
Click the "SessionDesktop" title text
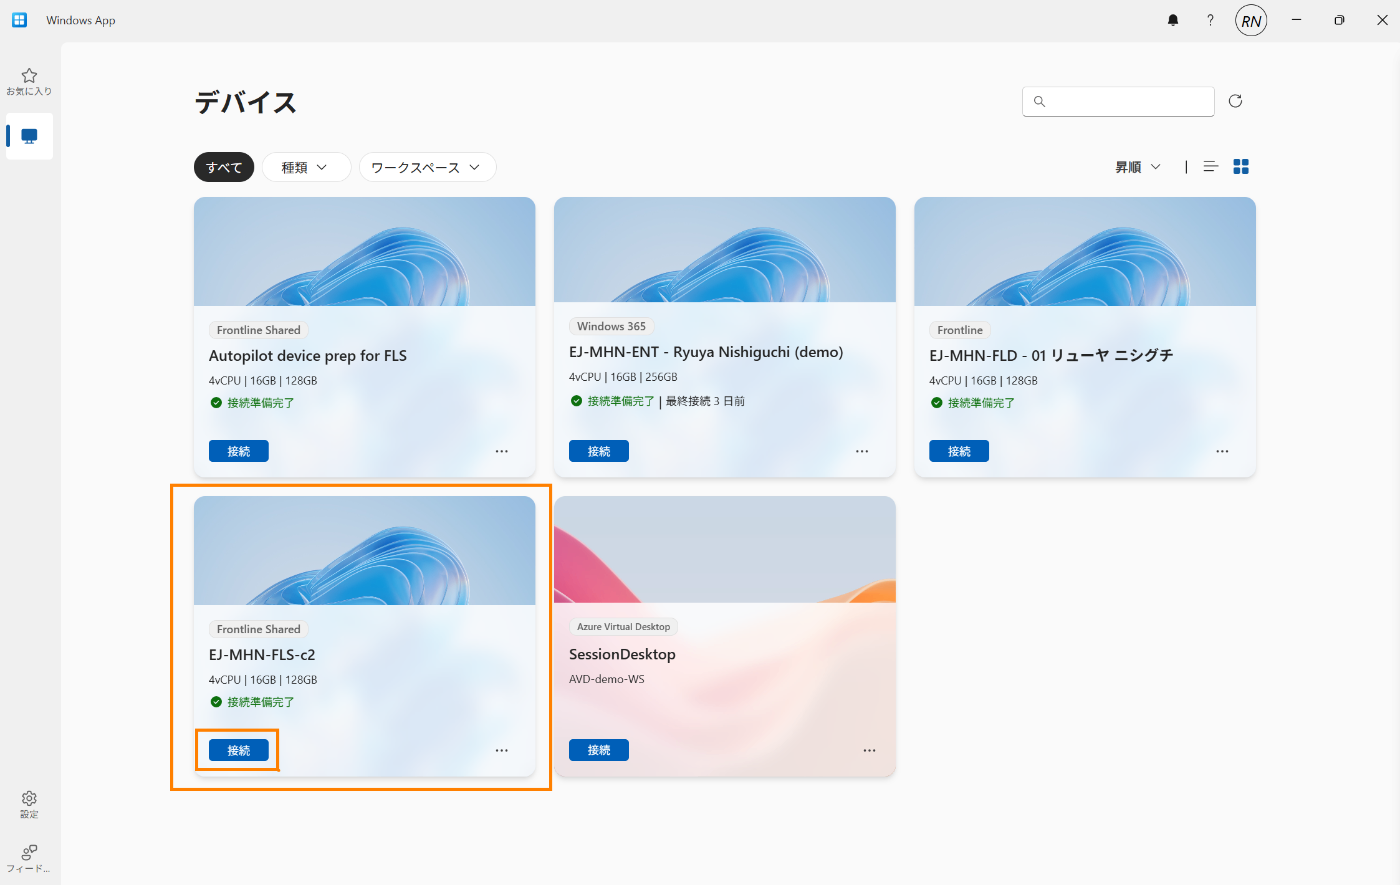(x=622, y=654)
